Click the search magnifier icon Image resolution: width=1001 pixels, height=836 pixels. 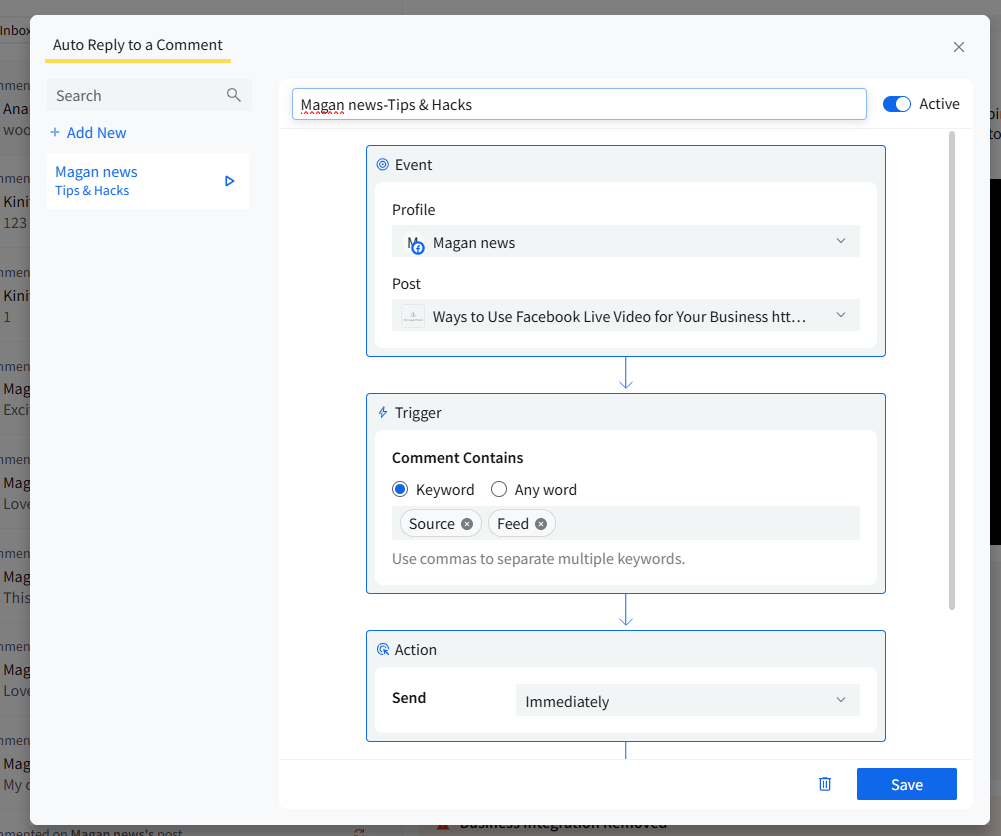click(234, 95)
